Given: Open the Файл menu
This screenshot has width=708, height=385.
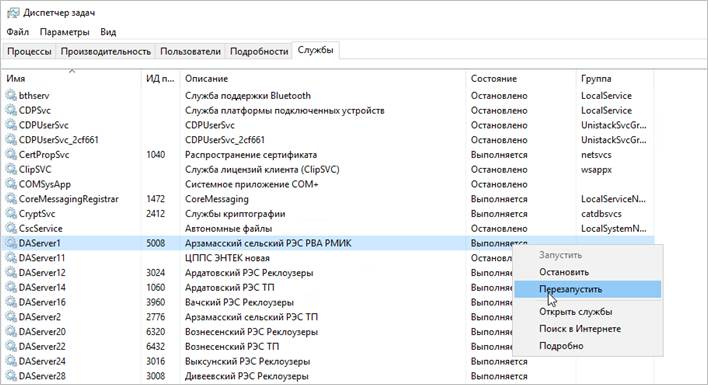Looking at the screenshot, I should coord(18,32).
